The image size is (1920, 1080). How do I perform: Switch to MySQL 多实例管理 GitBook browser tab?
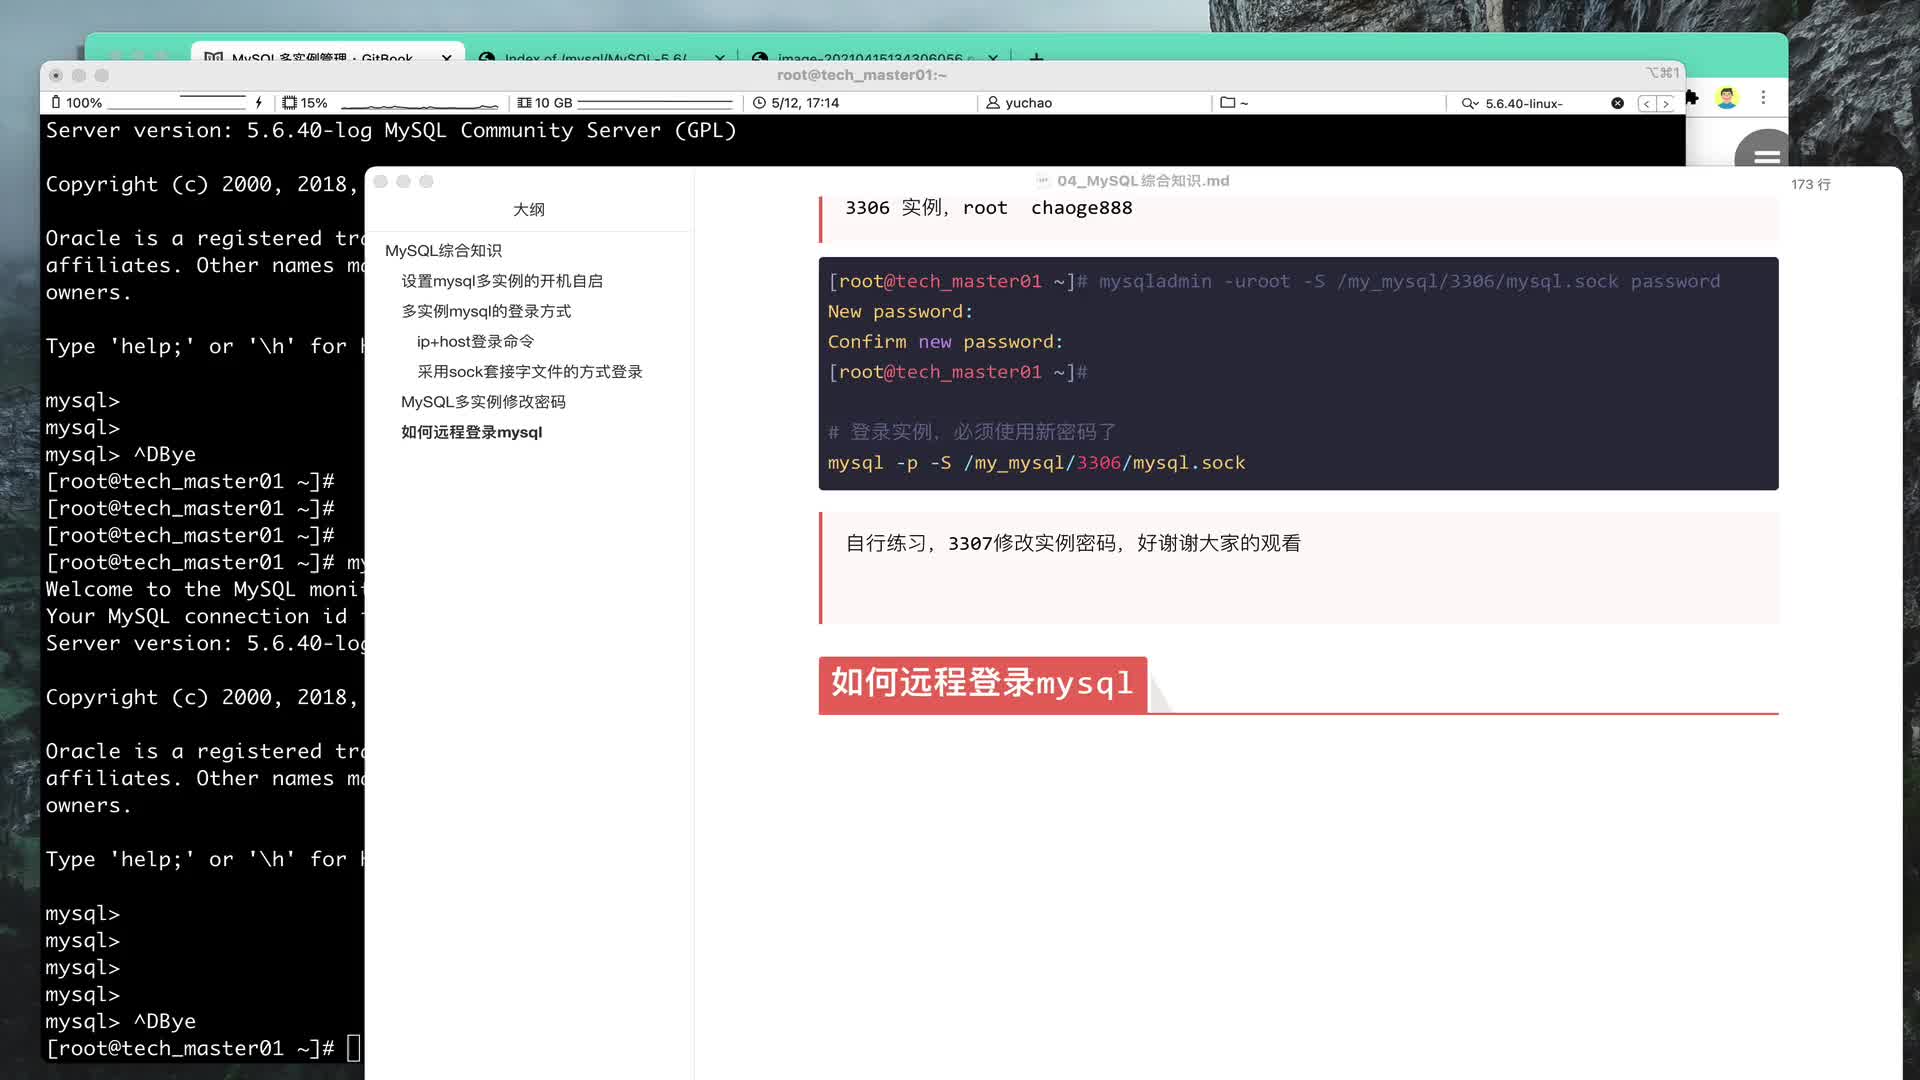pyautogui.click(x=321, y=57)
